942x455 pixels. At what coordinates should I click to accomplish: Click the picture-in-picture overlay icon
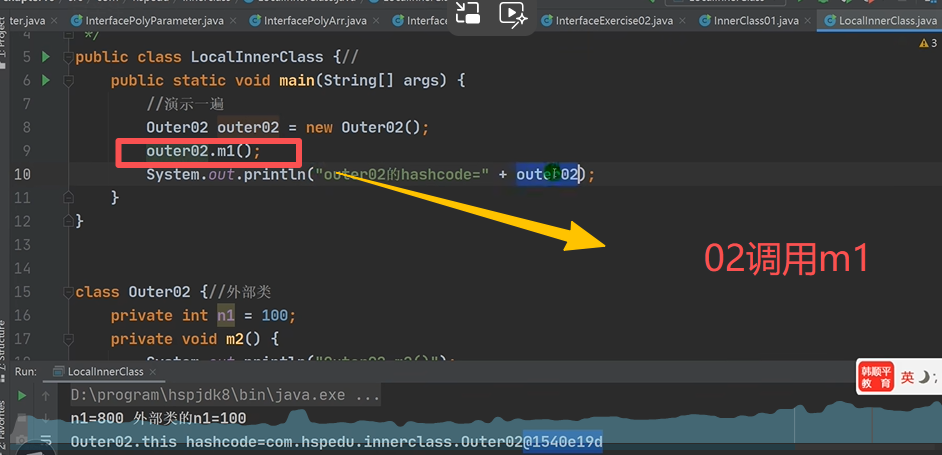tap(467, 13)
